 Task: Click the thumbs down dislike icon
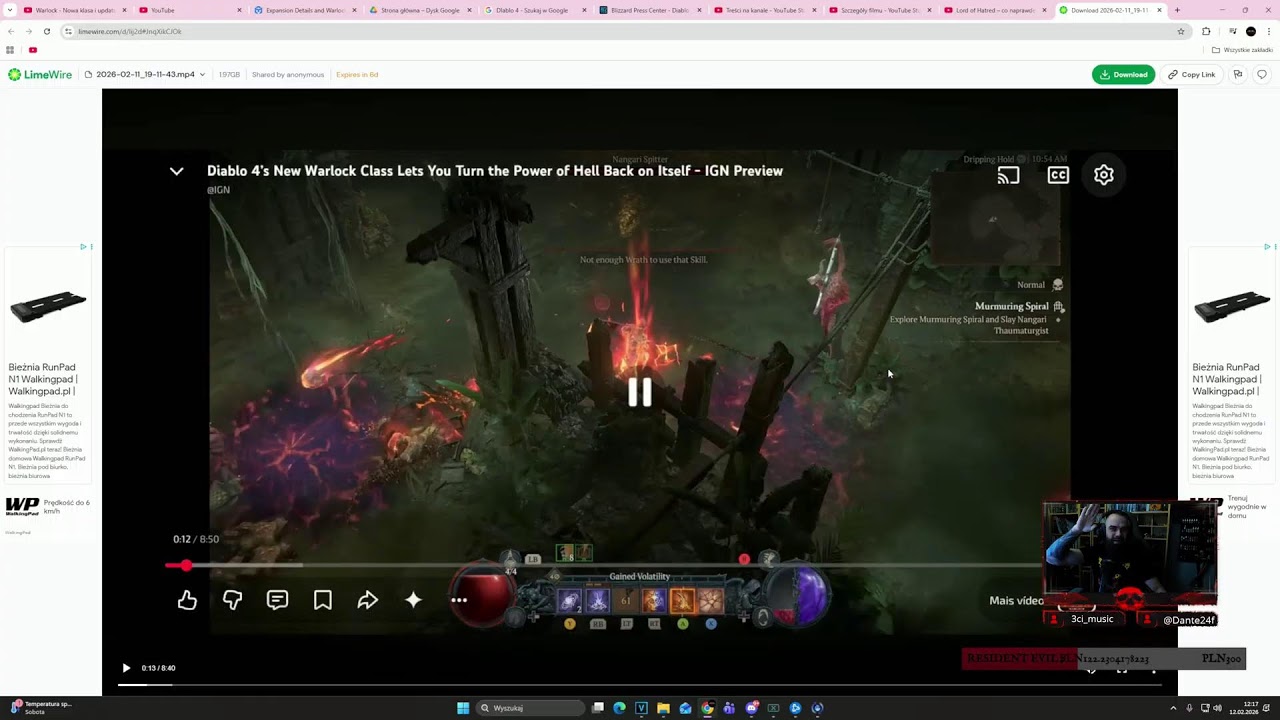point(232,600)
